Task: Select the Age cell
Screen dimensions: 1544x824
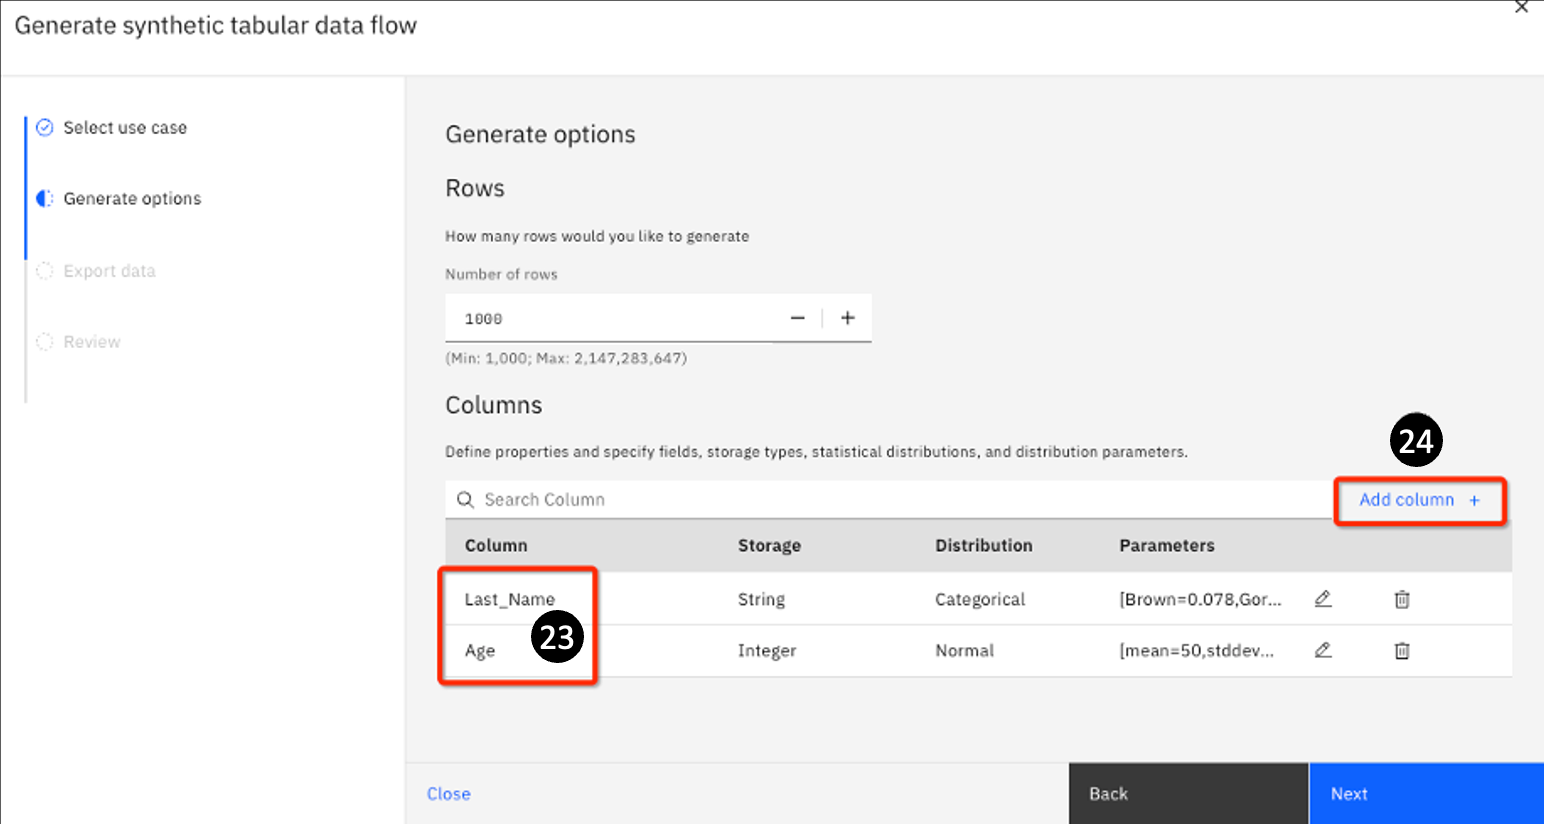Action: (480, 651)
